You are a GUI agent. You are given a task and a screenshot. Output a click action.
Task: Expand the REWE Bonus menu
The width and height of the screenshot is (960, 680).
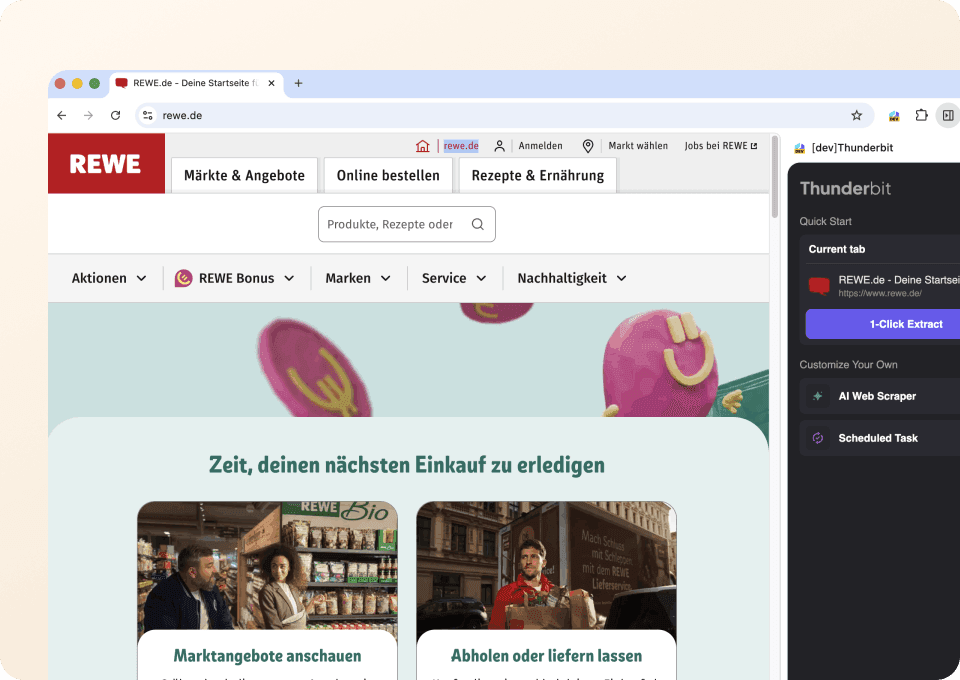tap(236, 278)
